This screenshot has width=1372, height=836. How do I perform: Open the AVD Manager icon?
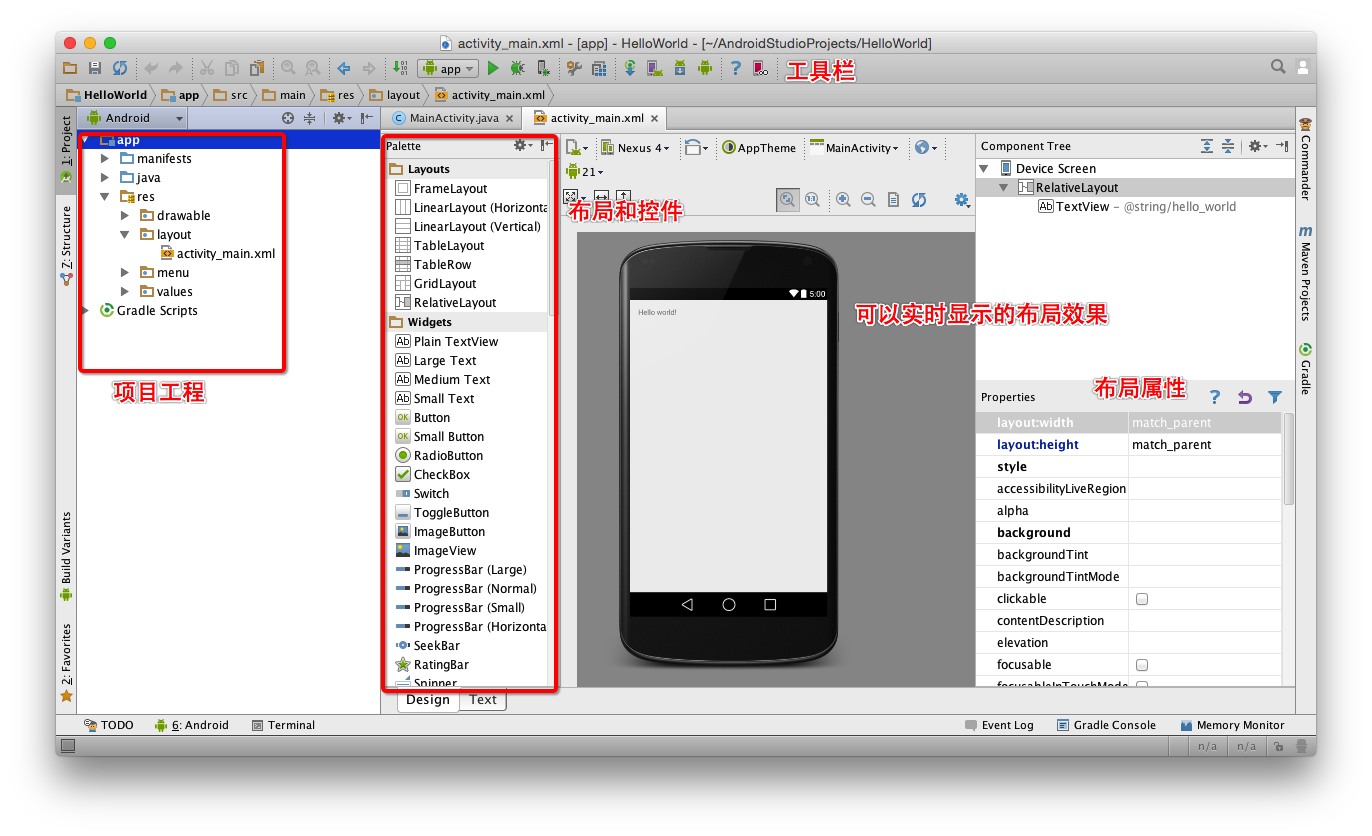point(655,68)
